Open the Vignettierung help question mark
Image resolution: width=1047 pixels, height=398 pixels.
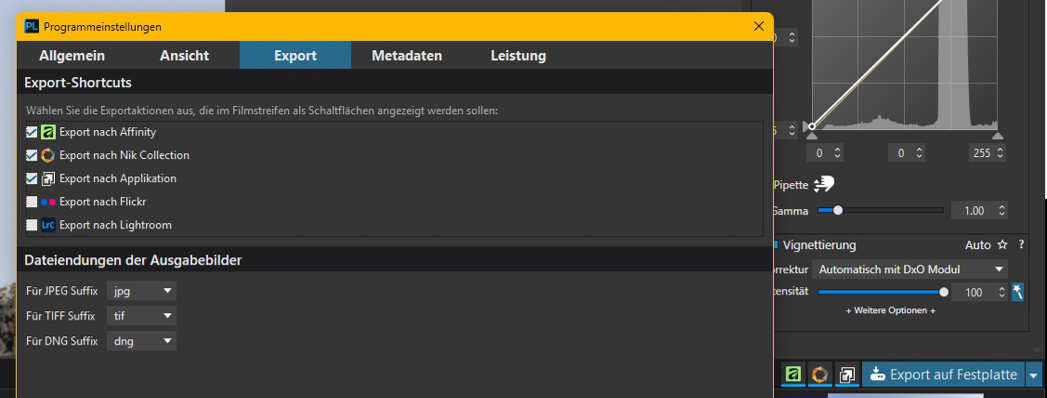pos(1021,245)
